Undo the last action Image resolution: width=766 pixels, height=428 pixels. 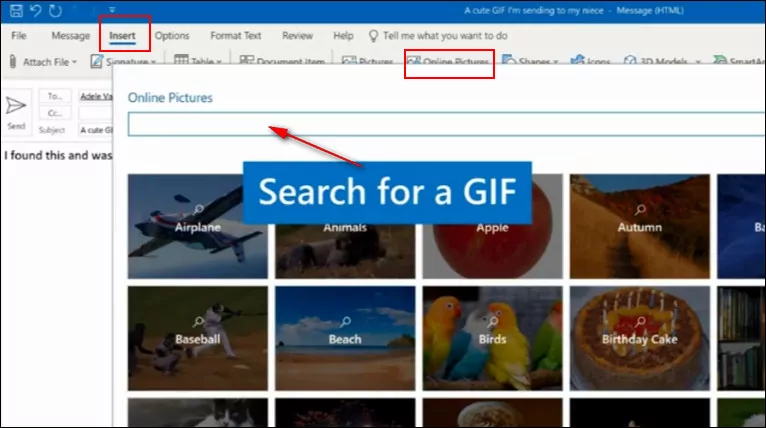[36, 10]
